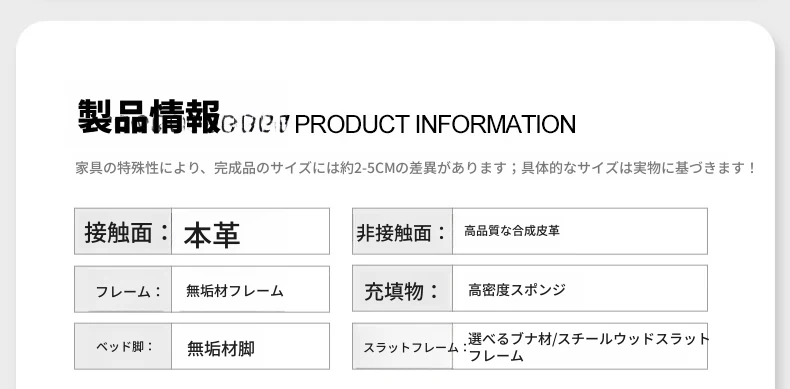Click the 高密度スポンジ value
The height and width of the screenshot is (389, 790).
517,290
